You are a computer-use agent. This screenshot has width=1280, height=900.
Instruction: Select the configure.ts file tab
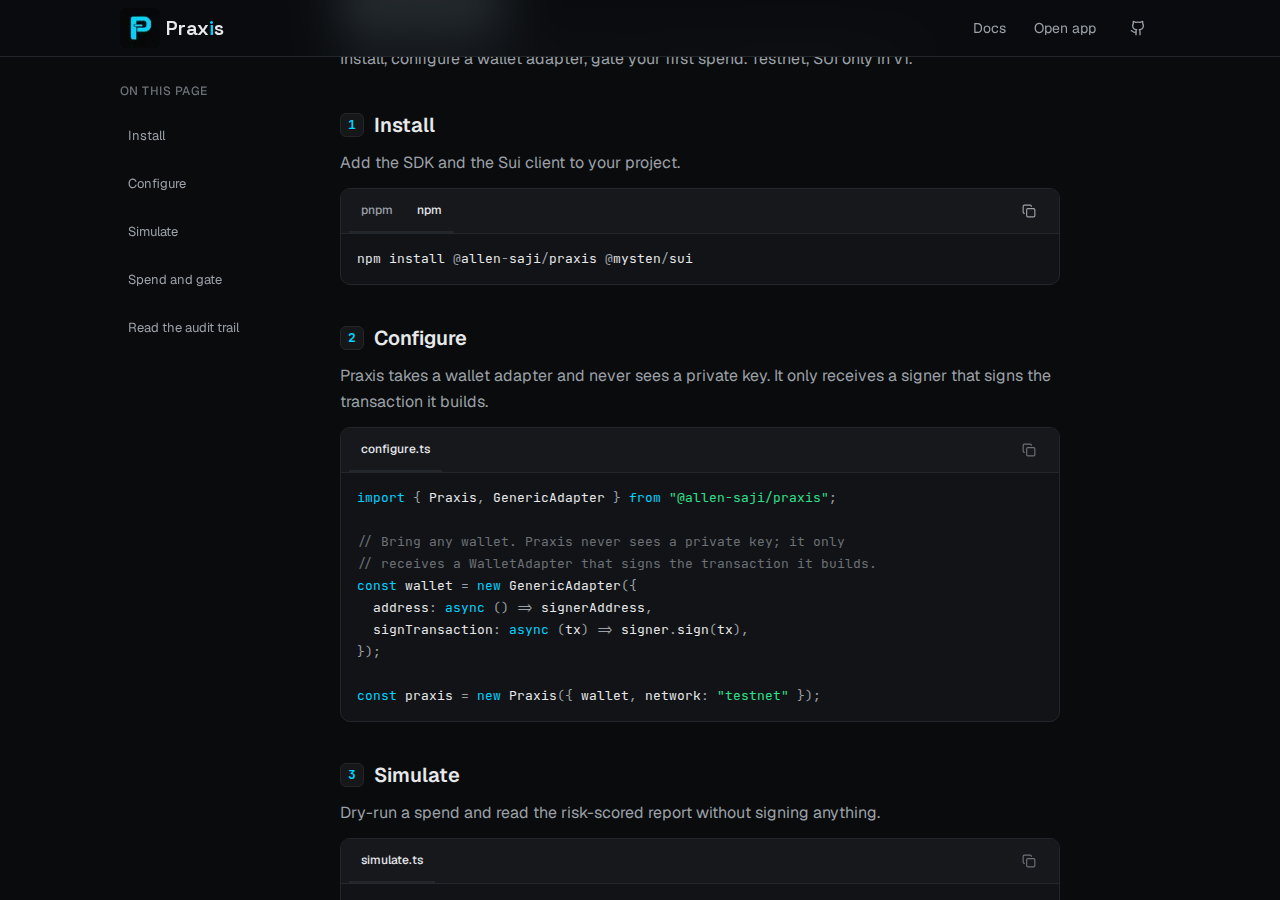tap(396, 449)
